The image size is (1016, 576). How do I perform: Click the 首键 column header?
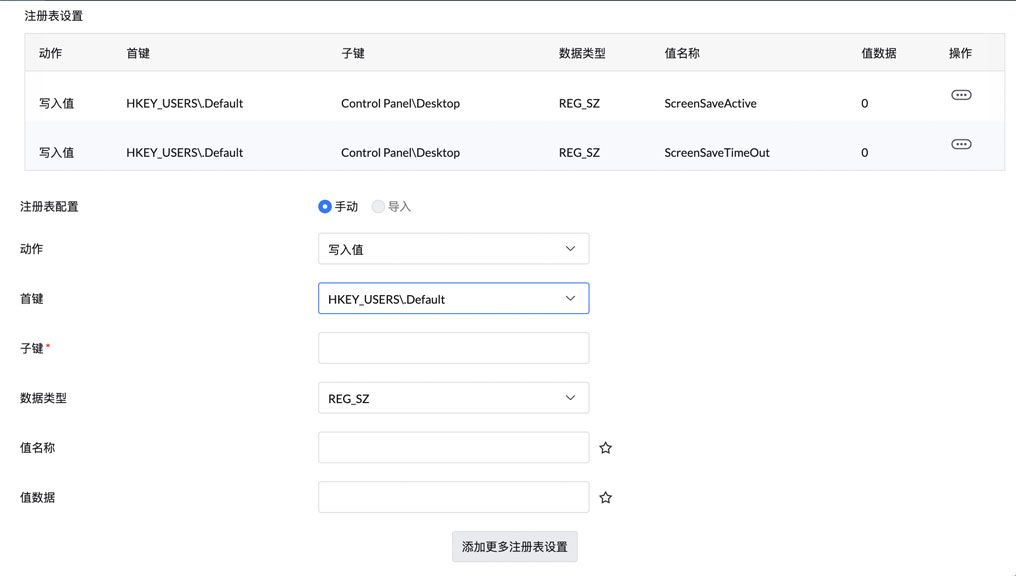tap(138, 53)
